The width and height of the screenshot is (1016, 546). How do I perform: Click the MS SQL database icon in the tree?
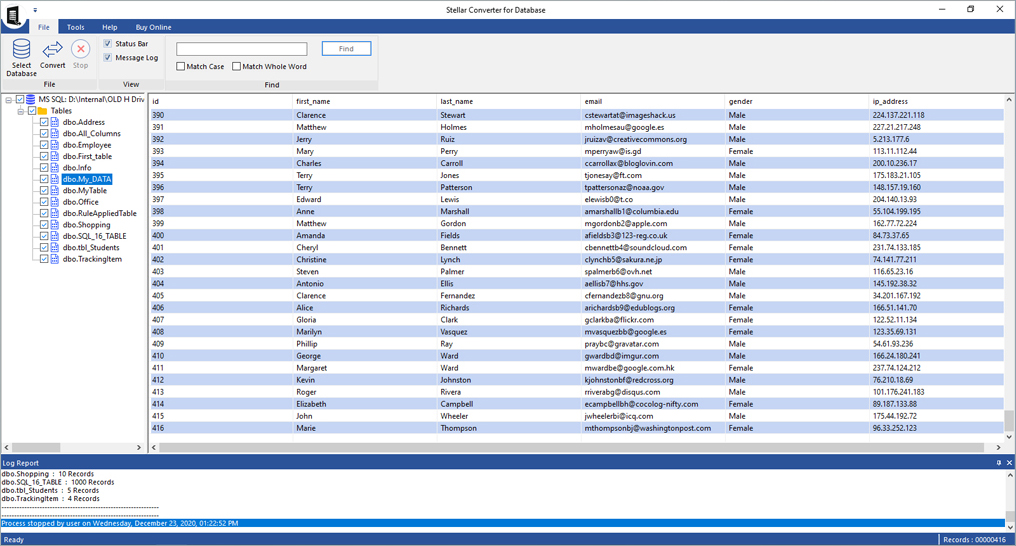tap(30, 99)
